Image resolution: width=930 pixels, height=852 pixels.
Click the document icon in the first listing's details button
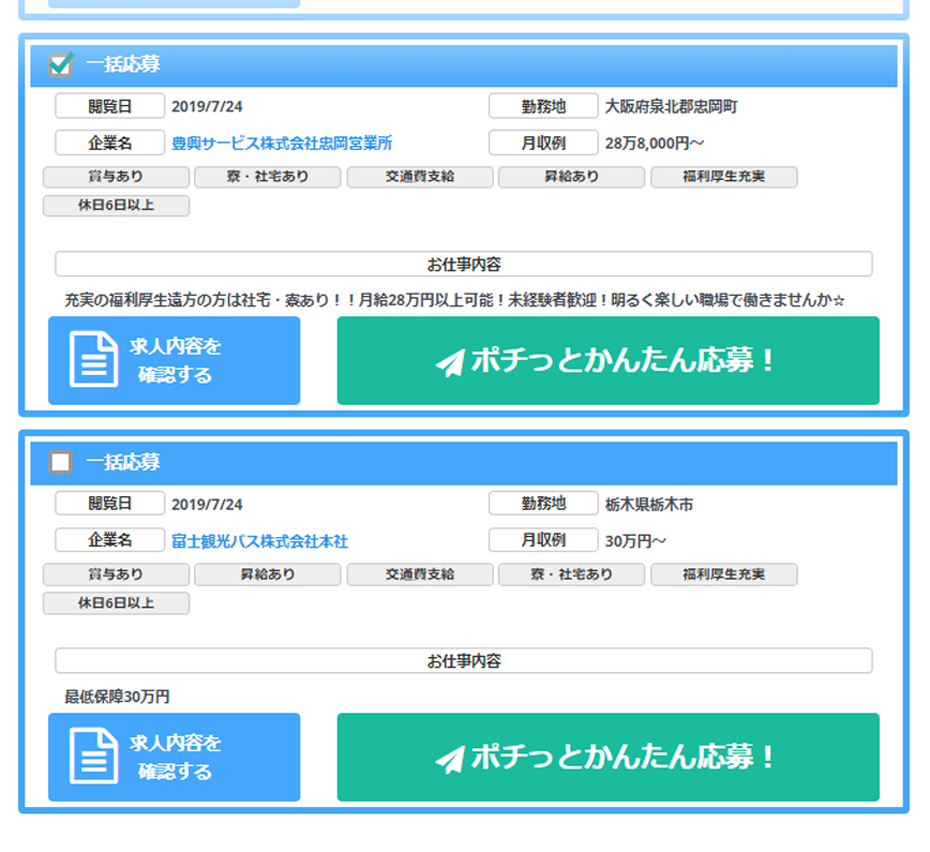tap(93, 360)
